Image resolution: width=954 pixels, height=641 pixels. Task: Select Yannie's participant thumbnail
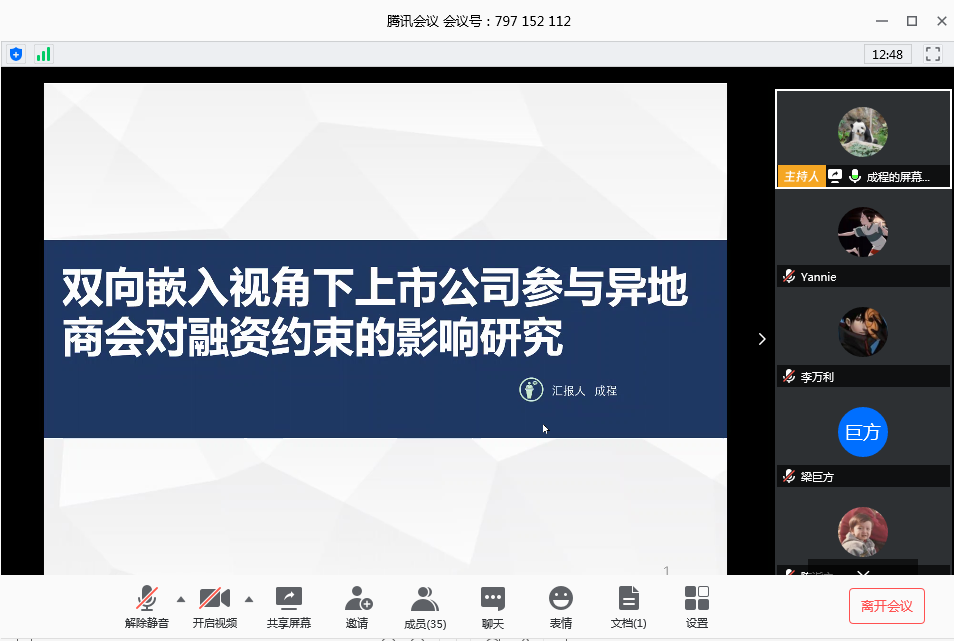click(862, 234)
